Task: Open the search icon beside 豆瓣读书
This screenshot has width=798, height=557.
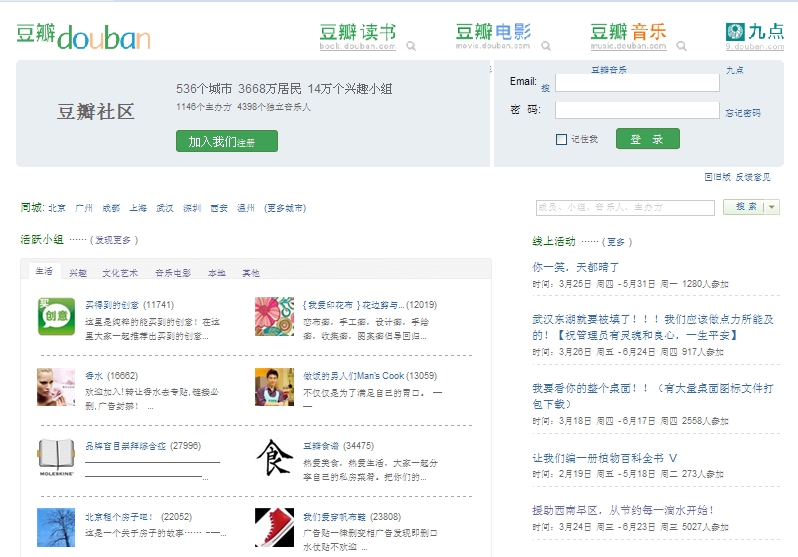Action: click(x=411, y=46)
